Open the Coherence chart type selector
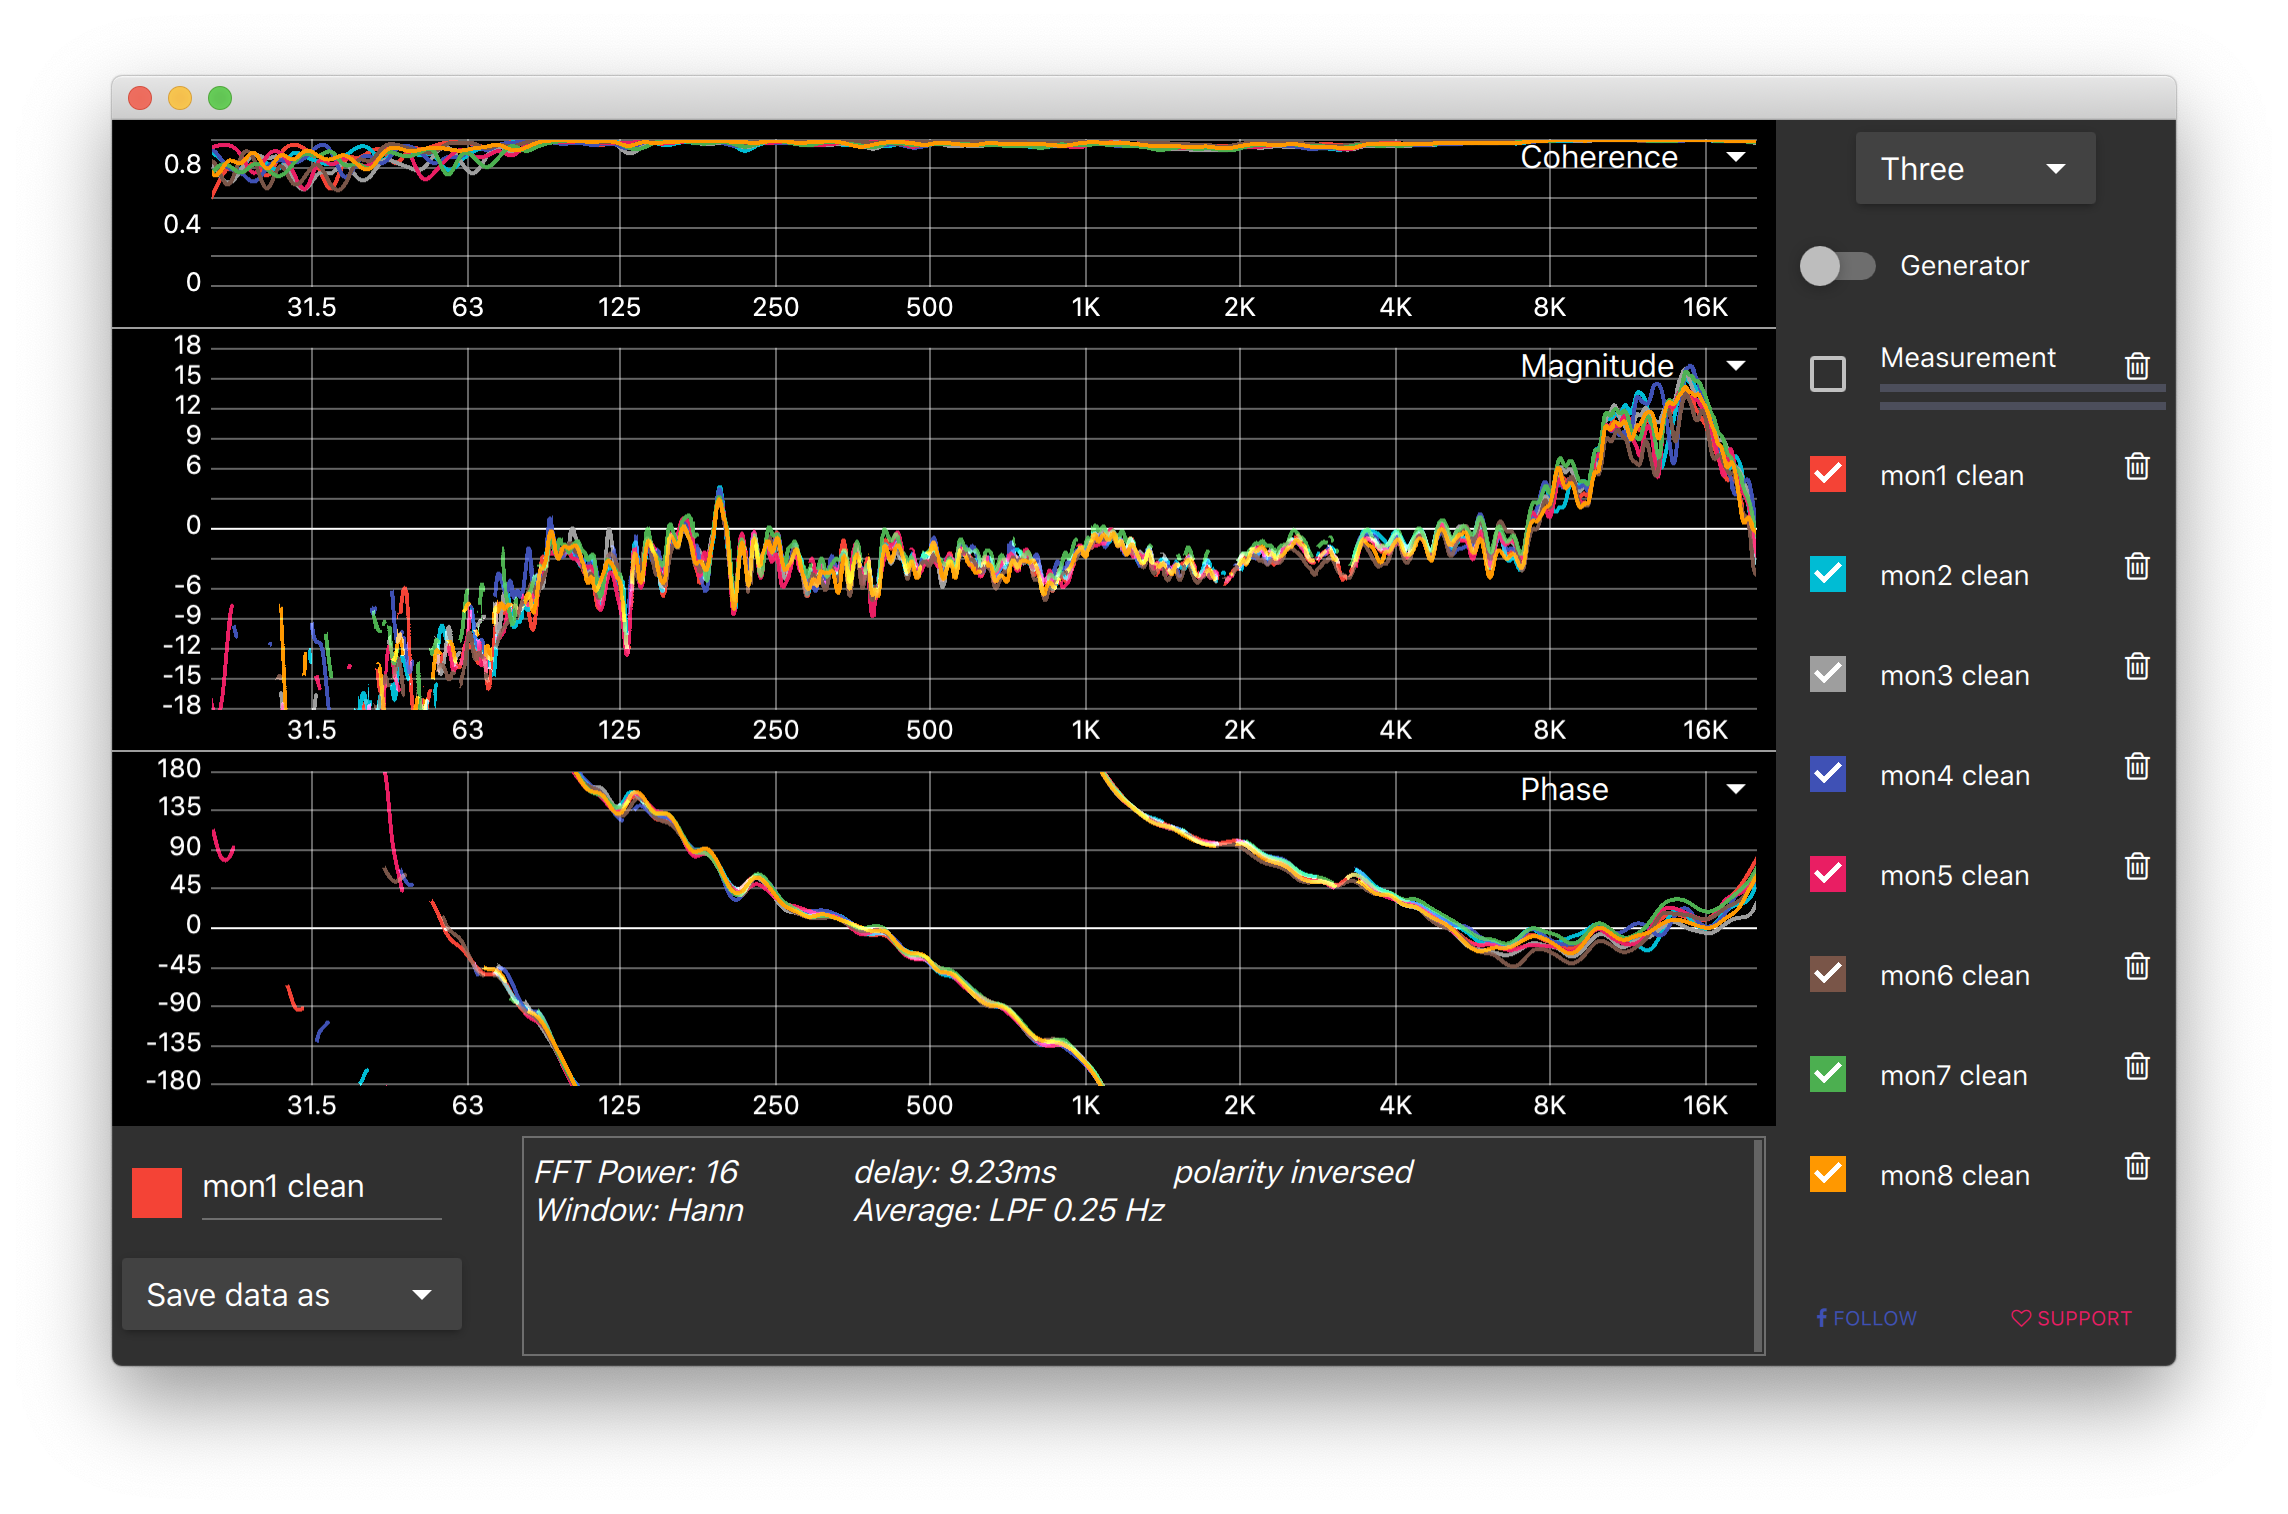This screenshot has width=2288, height=1514. point(1735,157)
